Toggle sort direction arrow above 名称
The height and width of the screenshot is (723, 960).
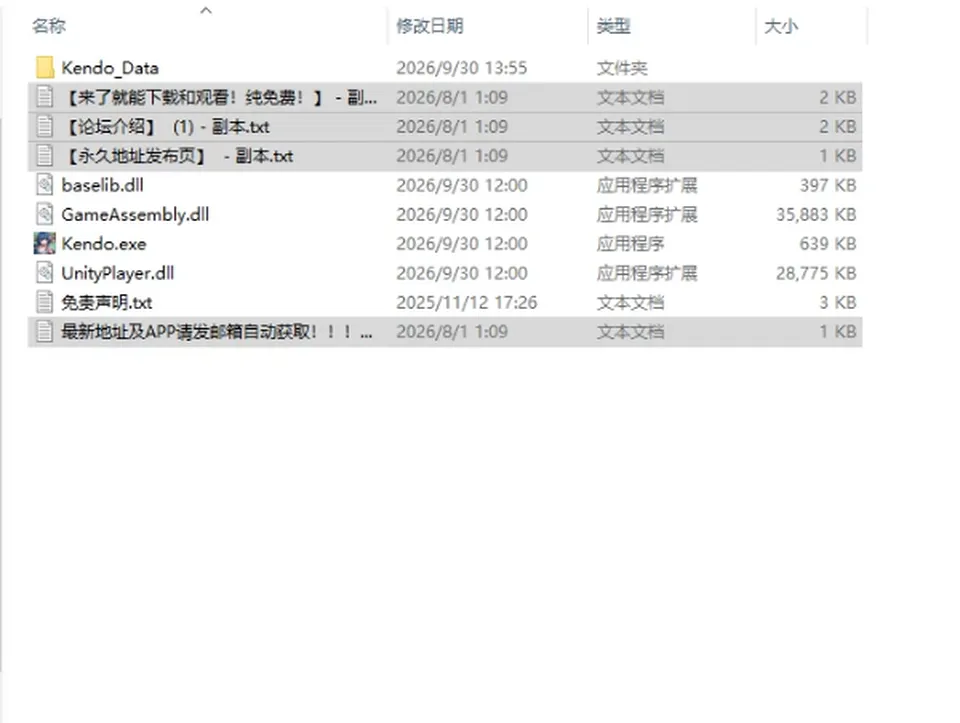pyautogui.click(x=206, y=10)
